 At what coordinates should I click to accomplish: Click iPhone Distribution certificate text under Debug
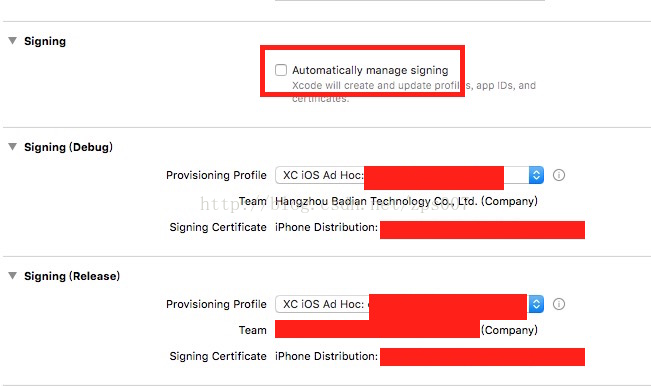[326, 227]
